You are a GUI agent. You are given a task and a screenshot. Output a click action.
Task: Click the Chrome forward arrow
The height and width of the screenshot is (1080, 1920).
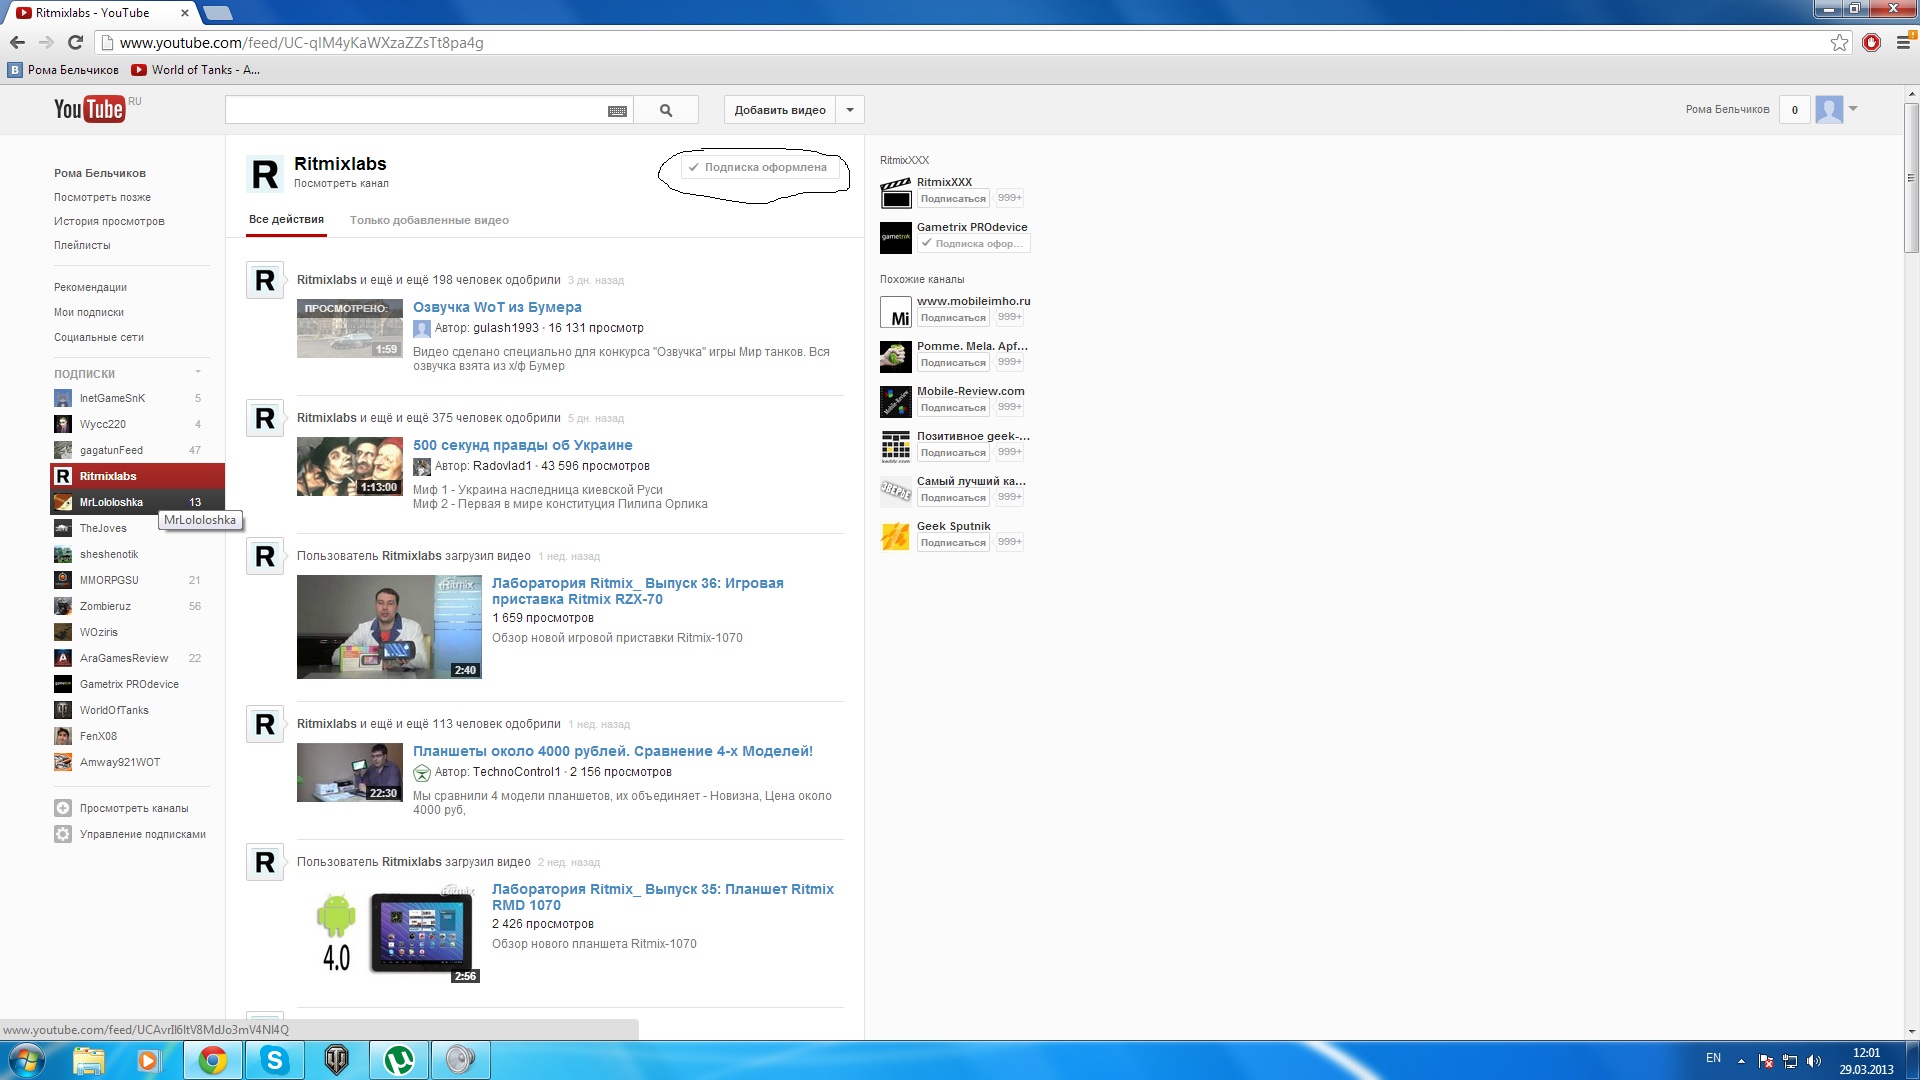pos(46,42)
